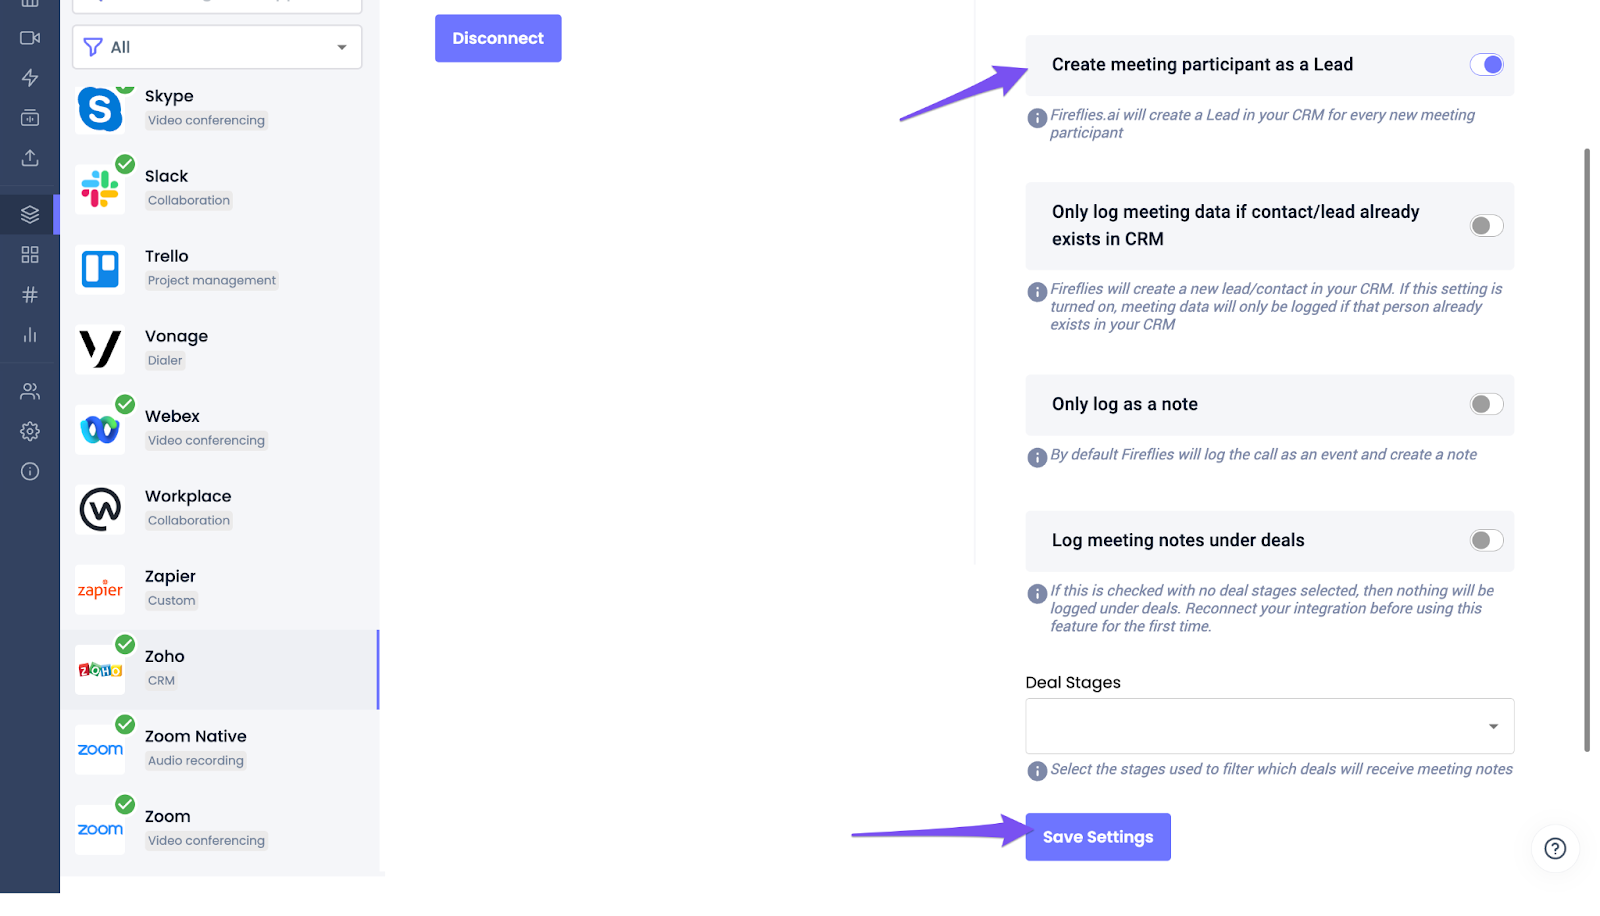The height and width of the screenshot is (916, 1600).
Task: Click the Disconnect button
Action: point(498,38)
